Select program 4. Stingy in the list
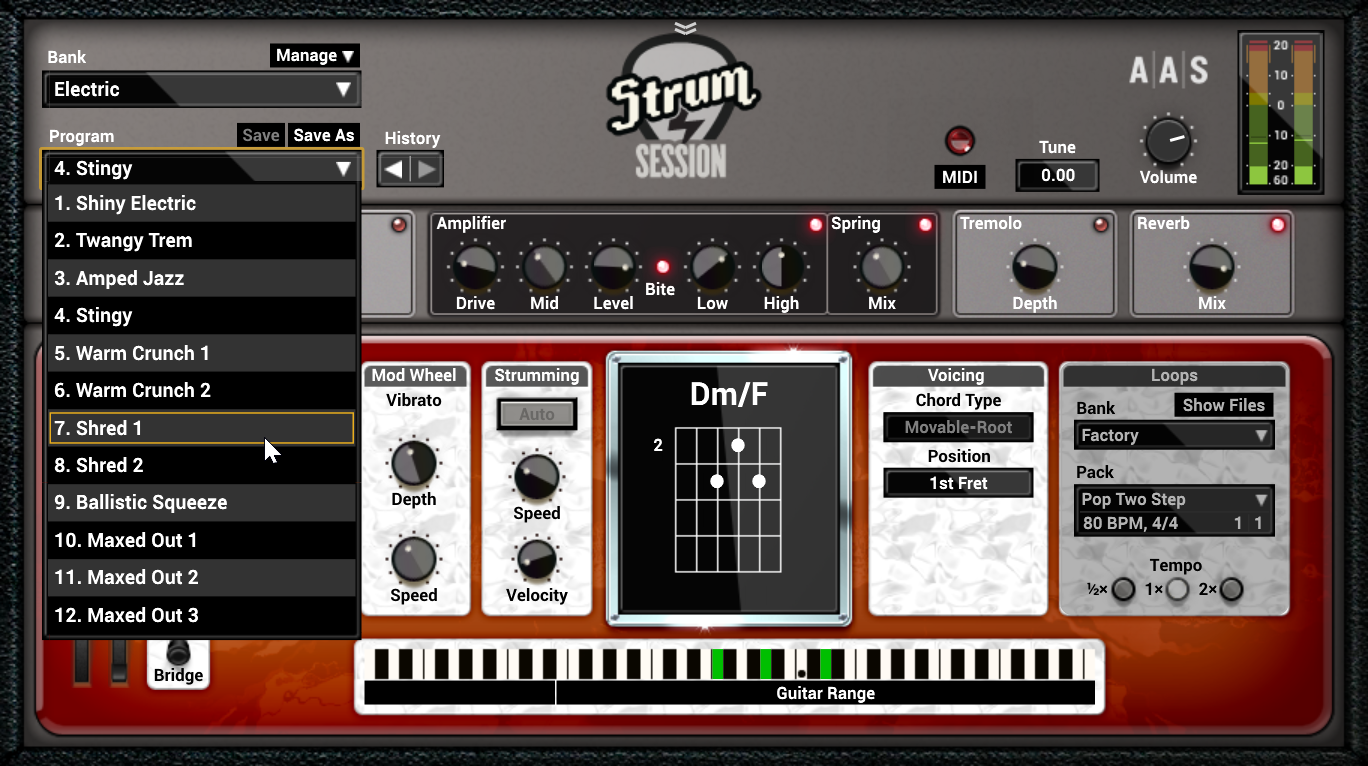Viewport: 1368px width, 766px height. point(202,315)
